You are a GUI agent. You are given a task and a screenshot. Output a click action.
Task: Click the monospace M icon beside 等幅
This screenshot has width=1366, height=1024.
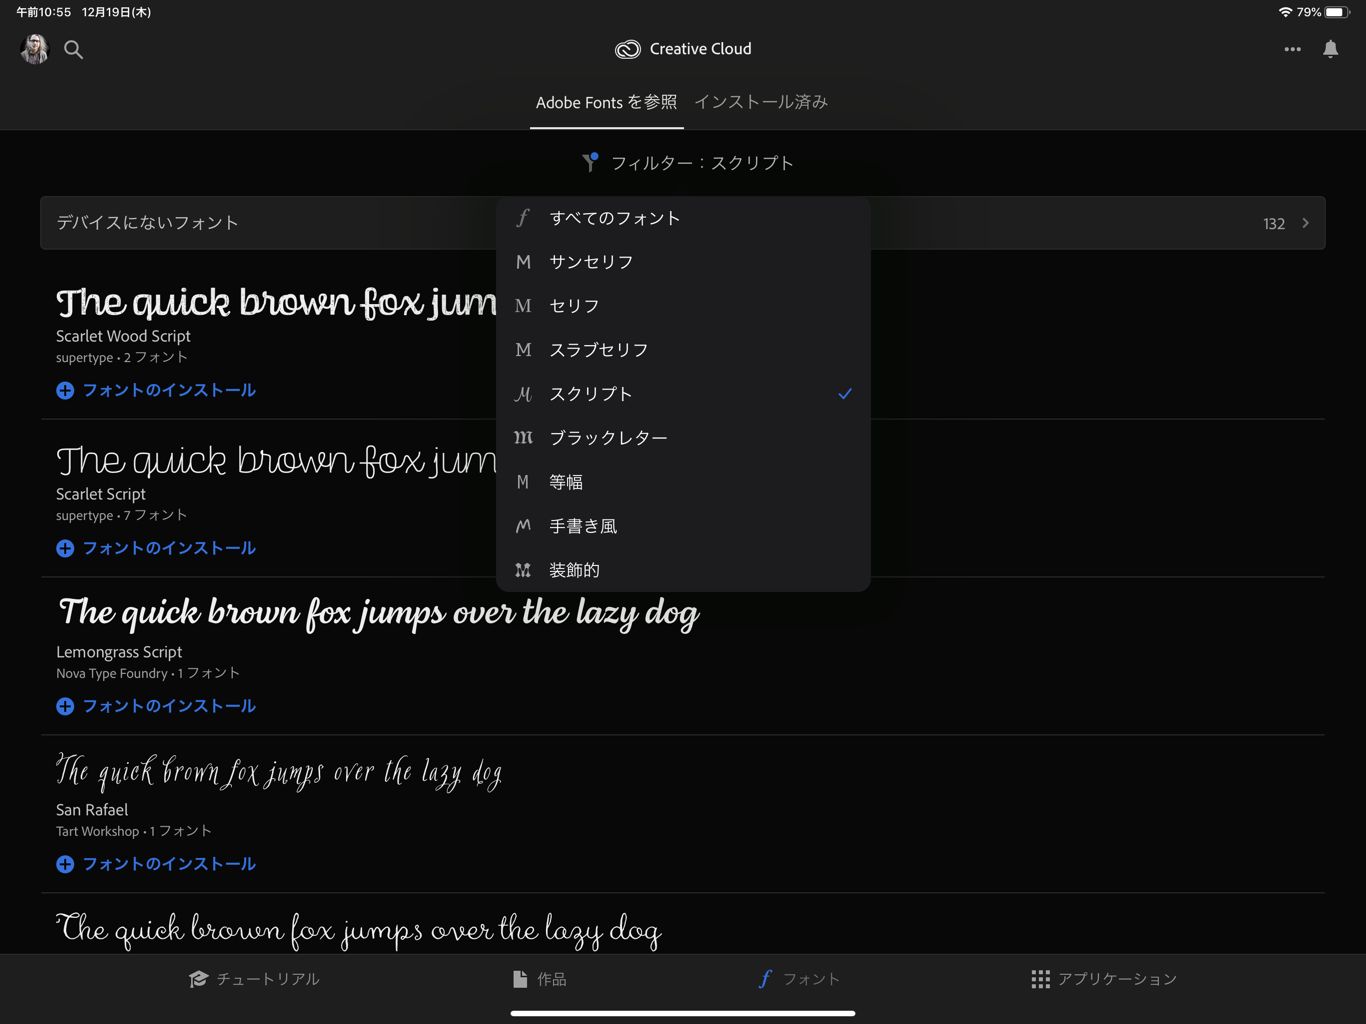523,482
